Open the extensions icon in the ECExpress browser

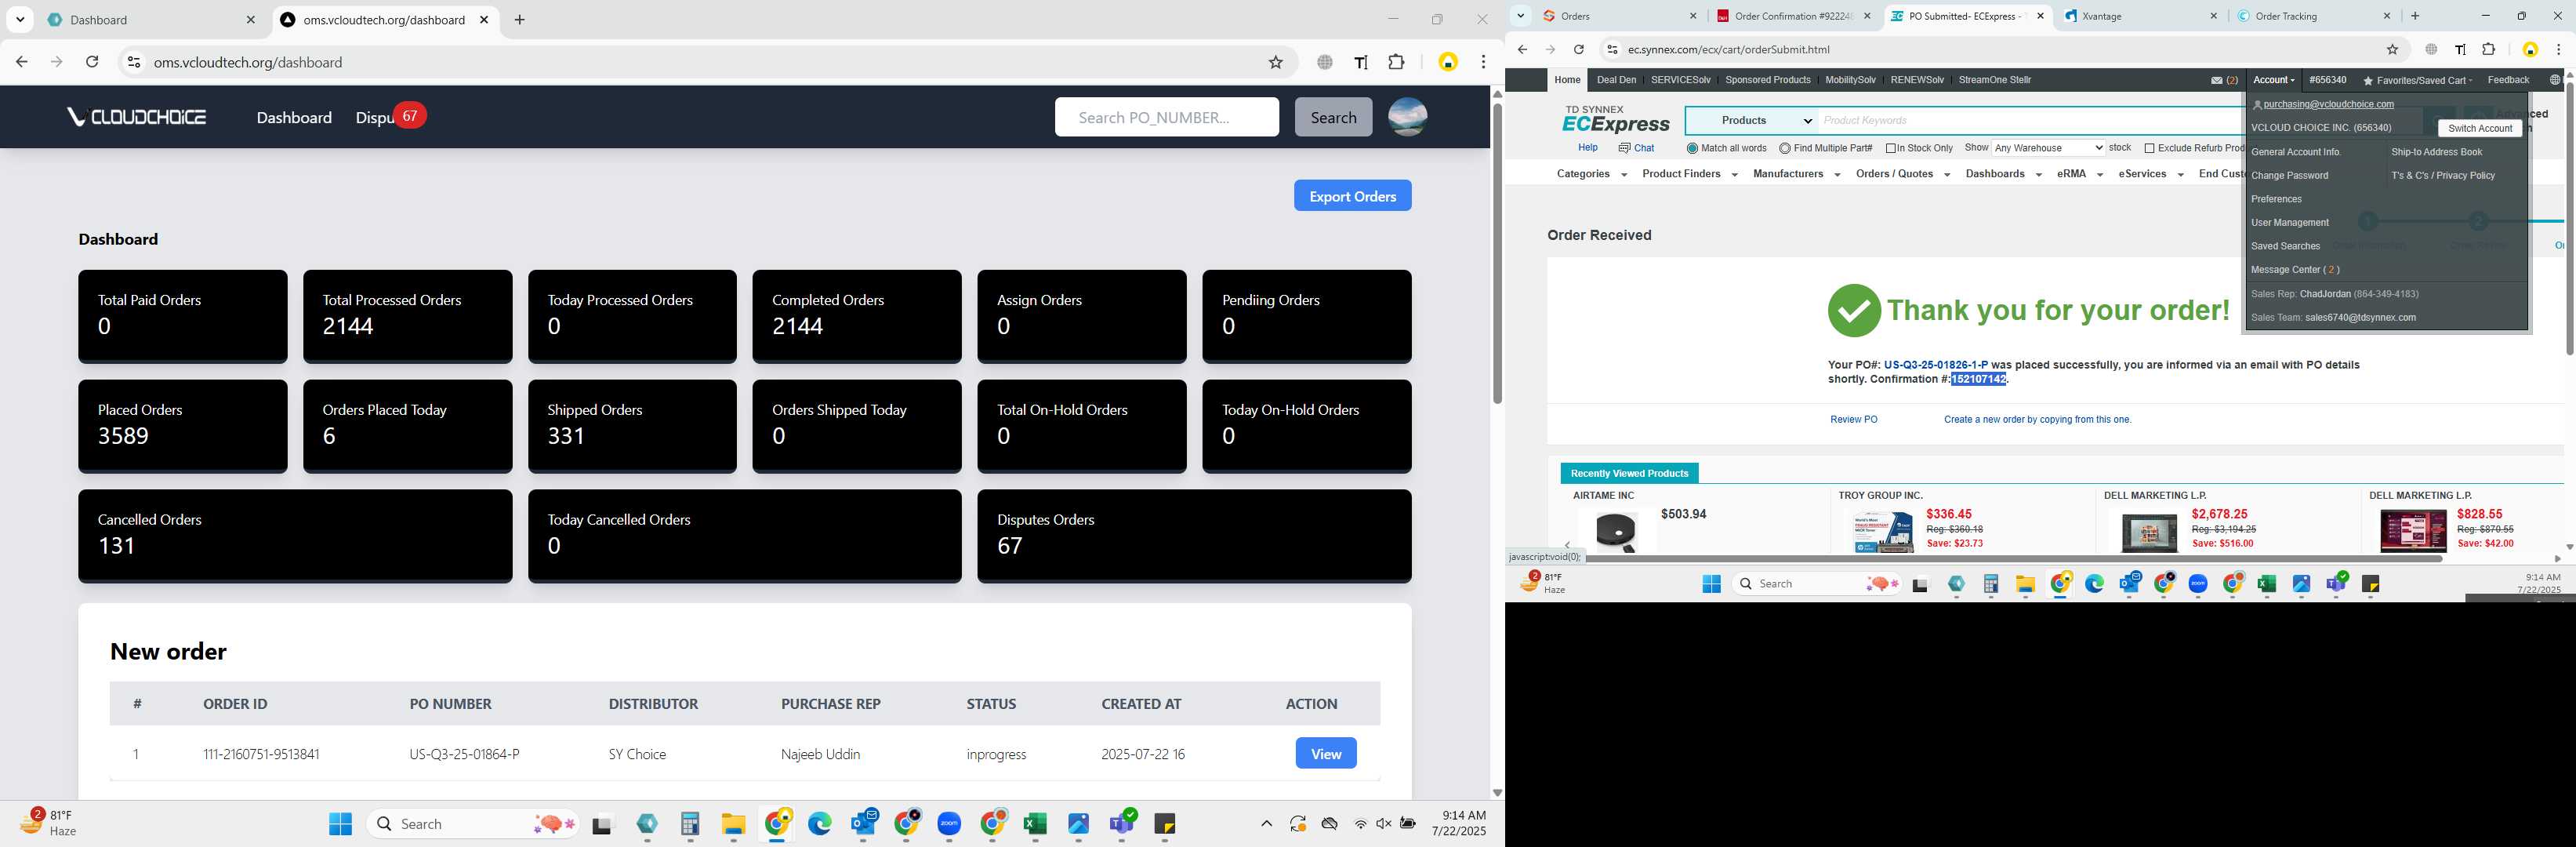tap(2489, 49)
